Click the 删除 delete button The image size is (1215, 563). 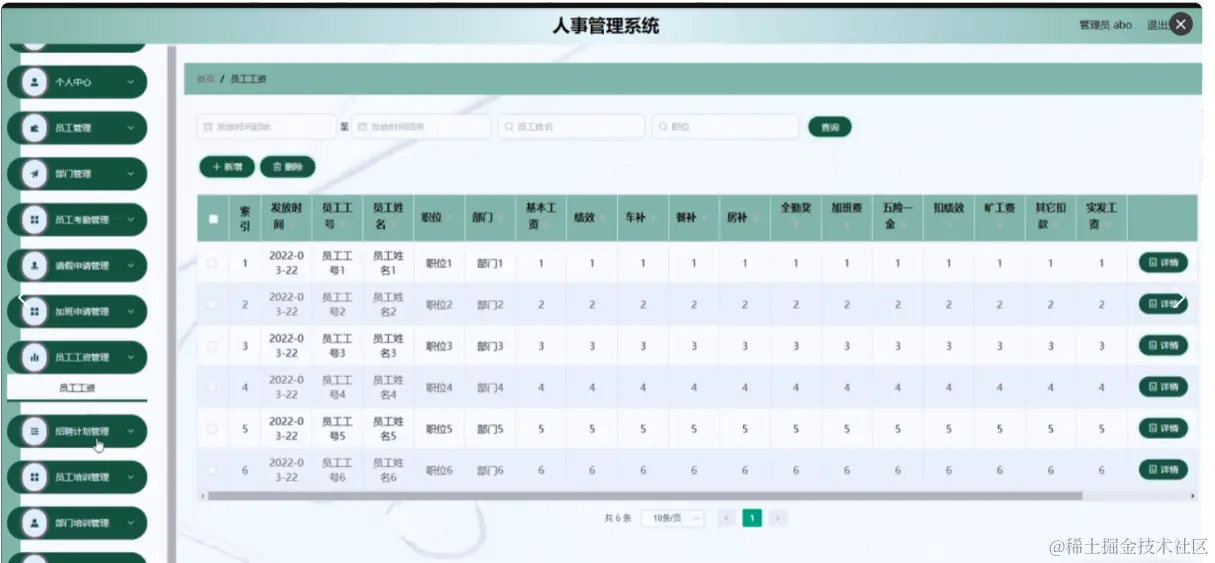(287, 167)
